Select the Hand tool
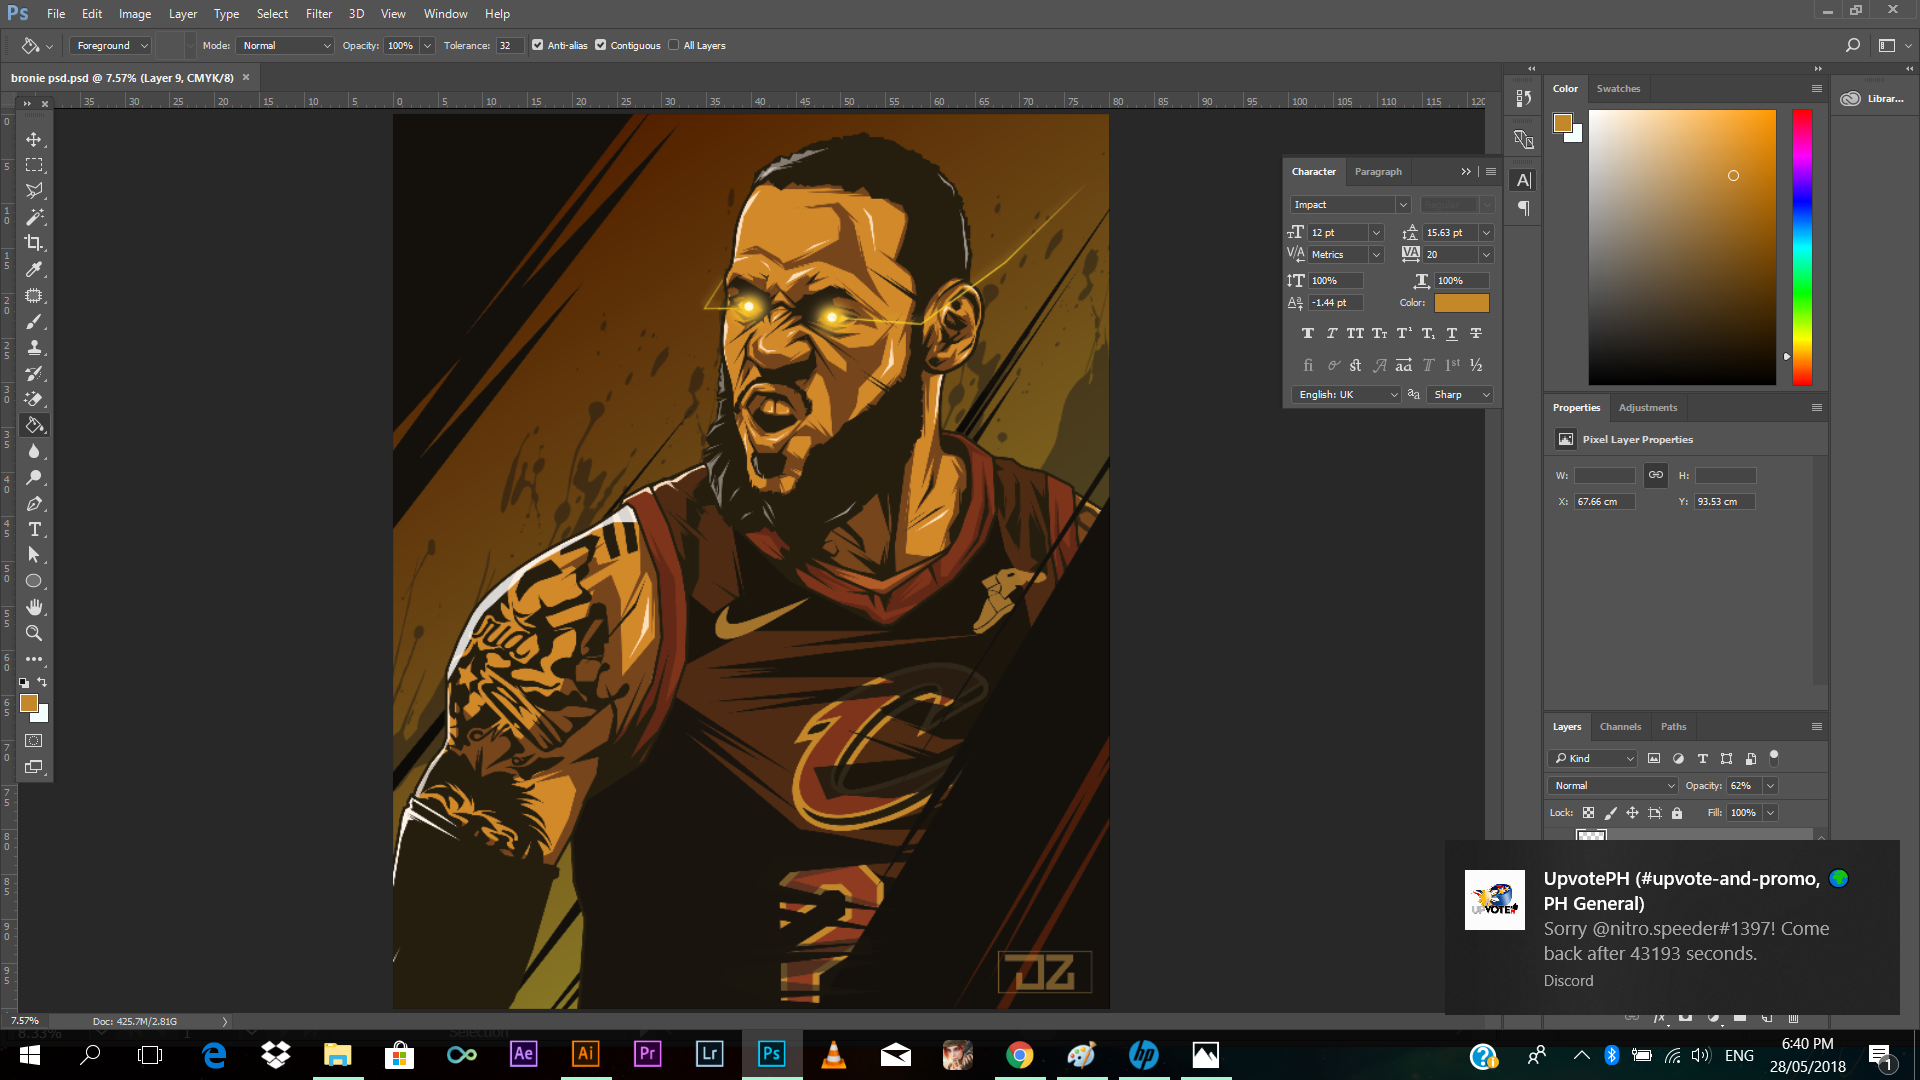Viewport: 1920px width, 1080px height. point(34,607)
